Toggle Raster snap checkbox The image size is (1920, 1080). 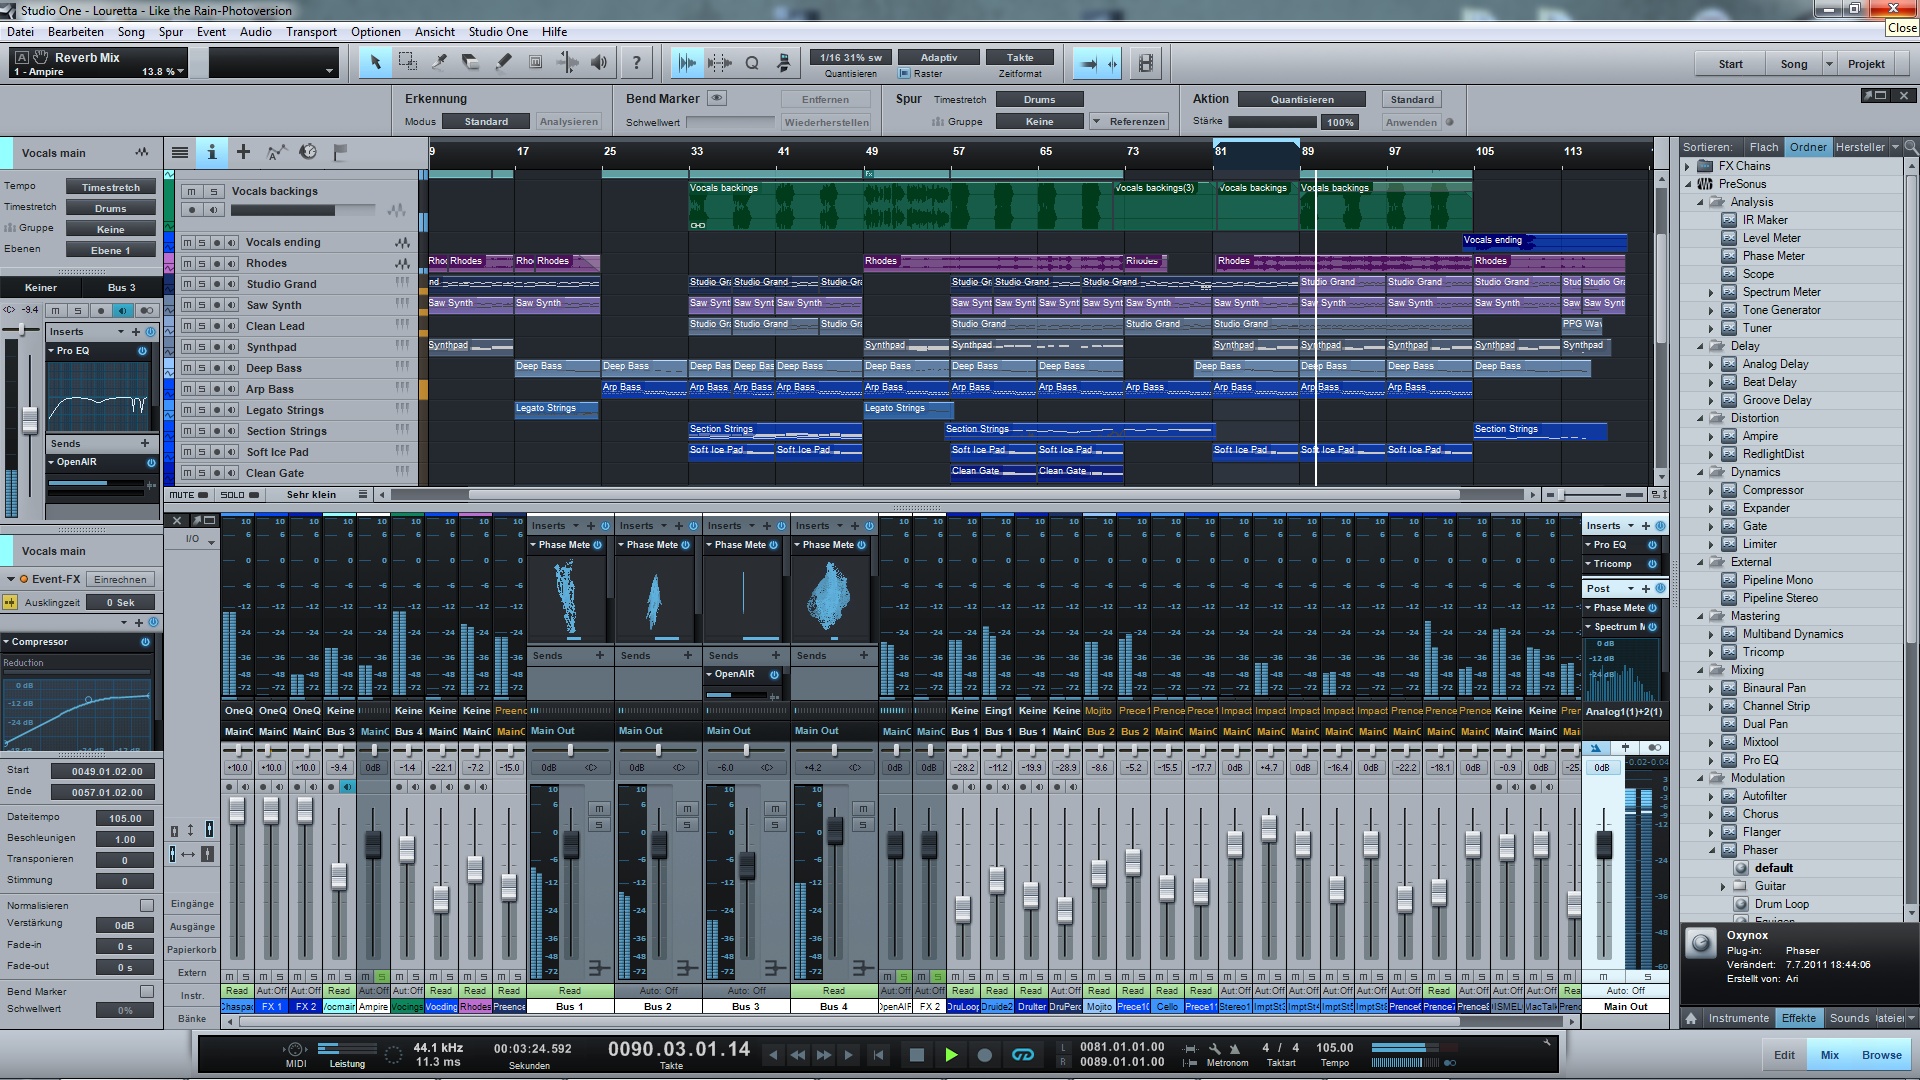[x=905, y=74]
